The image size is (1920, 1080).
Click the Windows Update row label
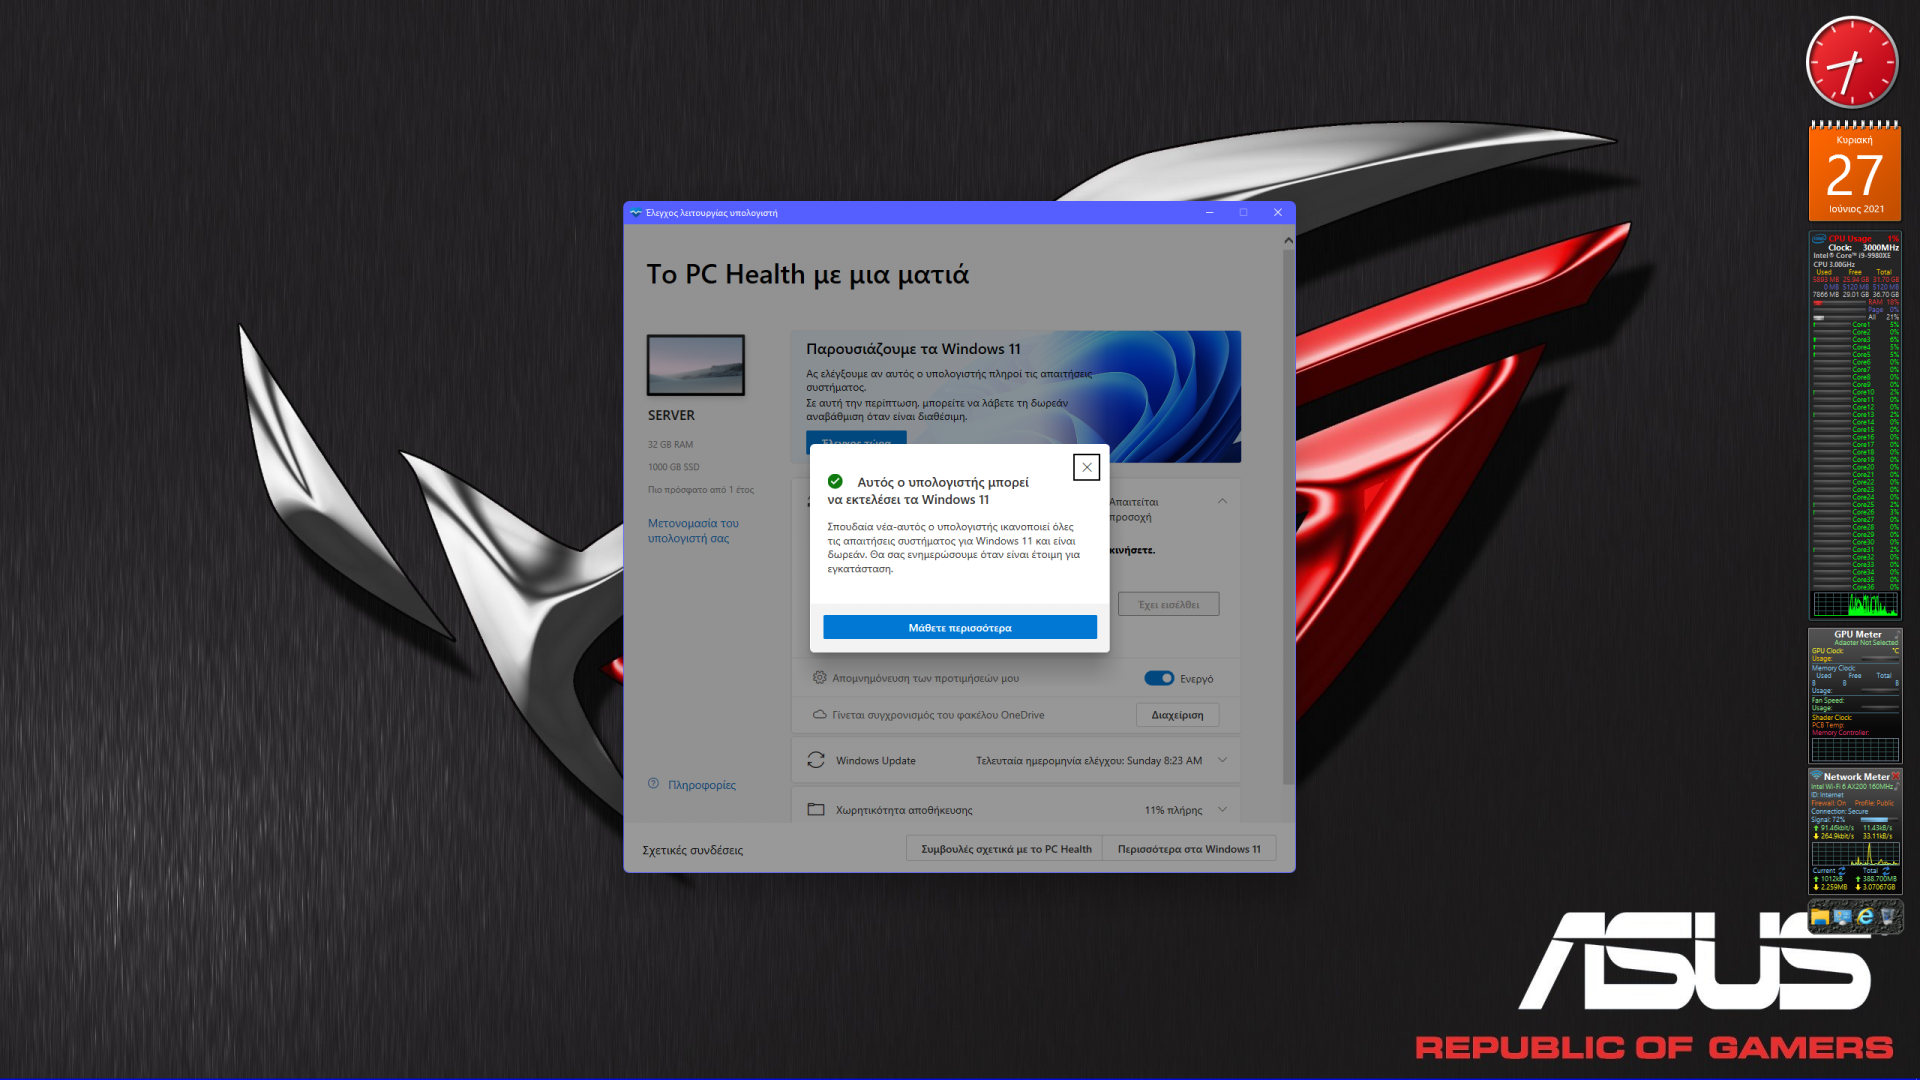coord(875,761)
